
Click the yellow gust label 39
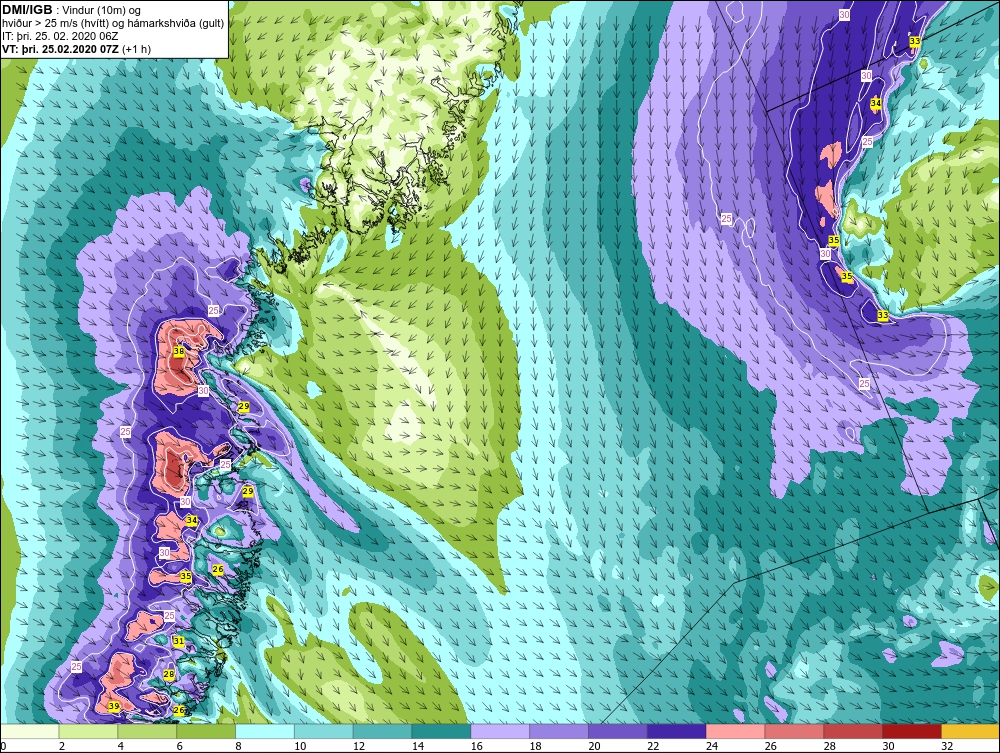(114, 706)
